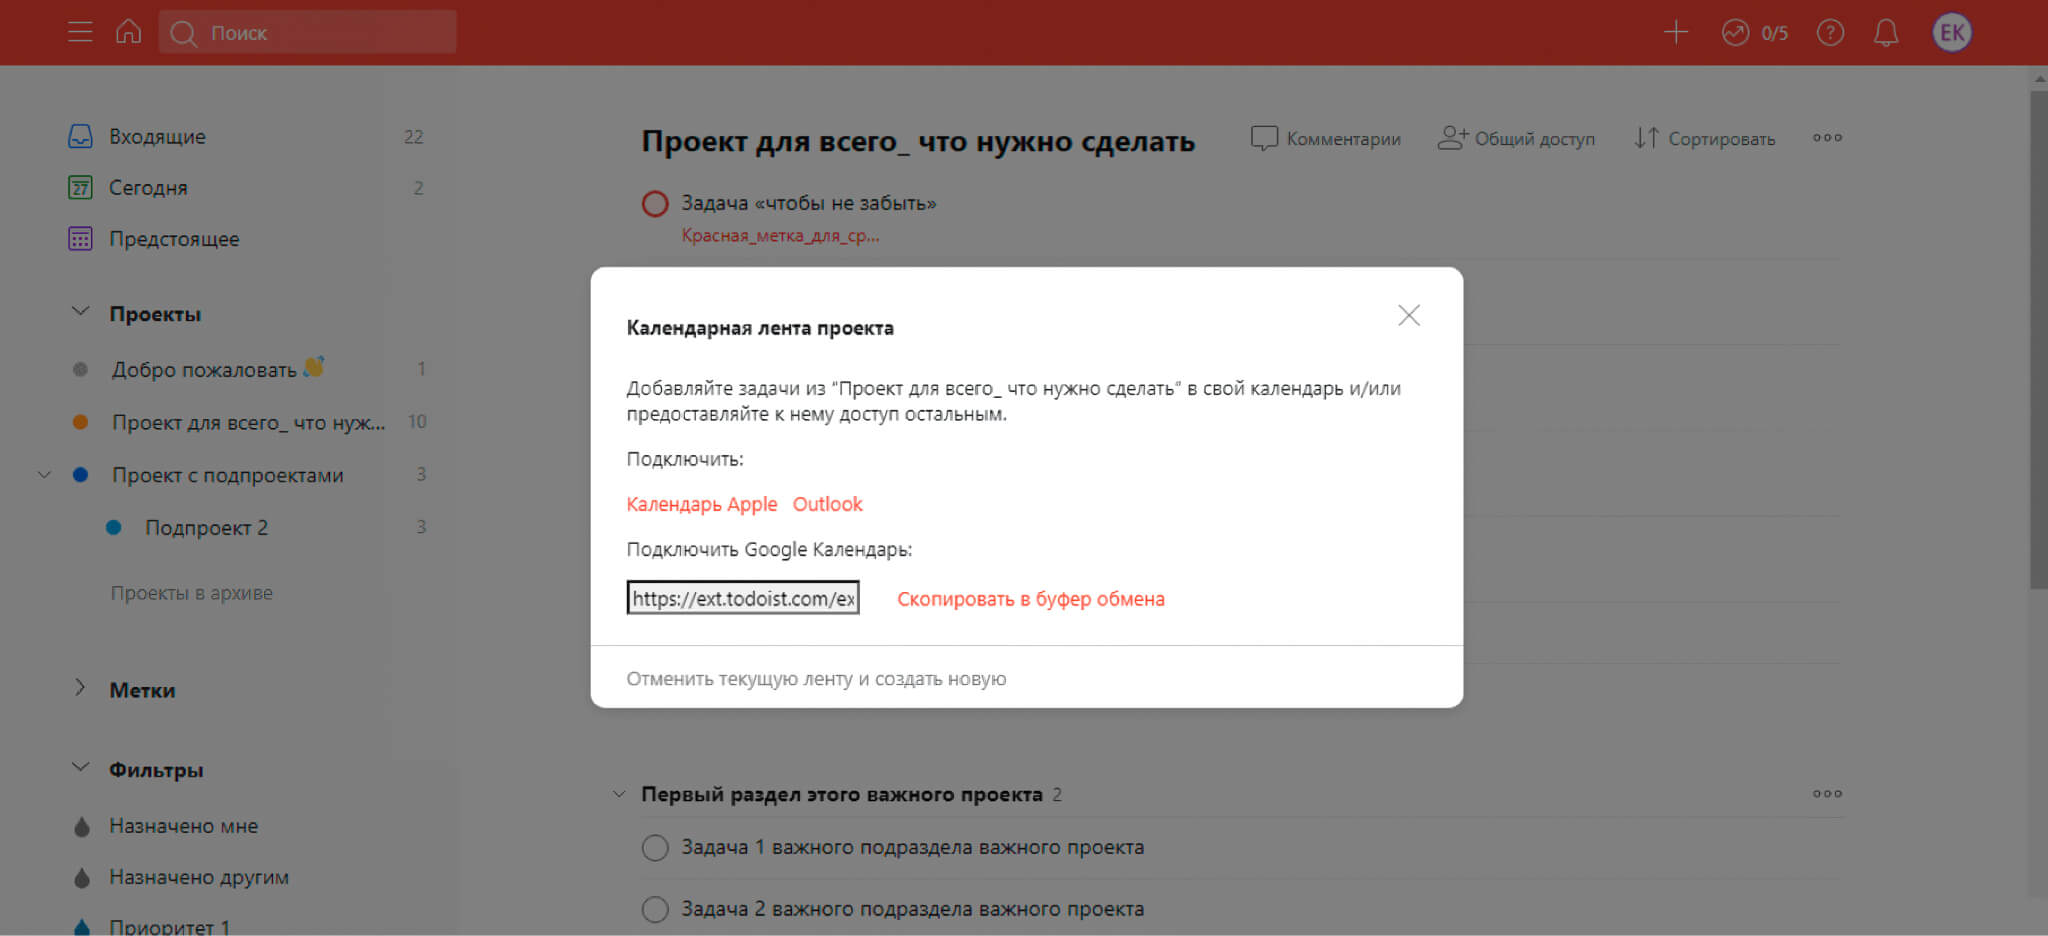The width and height of the screenshot is (2048, 936).
Task: Click Inbox count 22
Action: tap(413, 137)
